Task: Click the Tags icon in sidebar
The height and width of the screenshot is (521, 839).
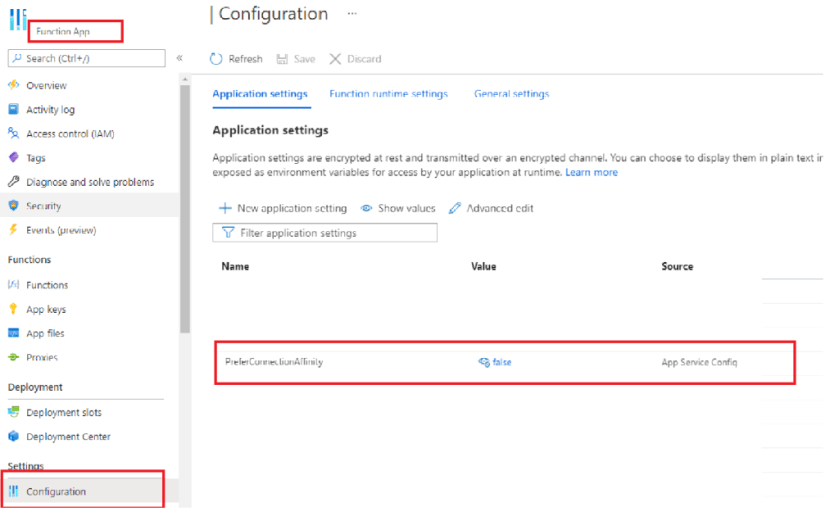Action: pos(14,158)
